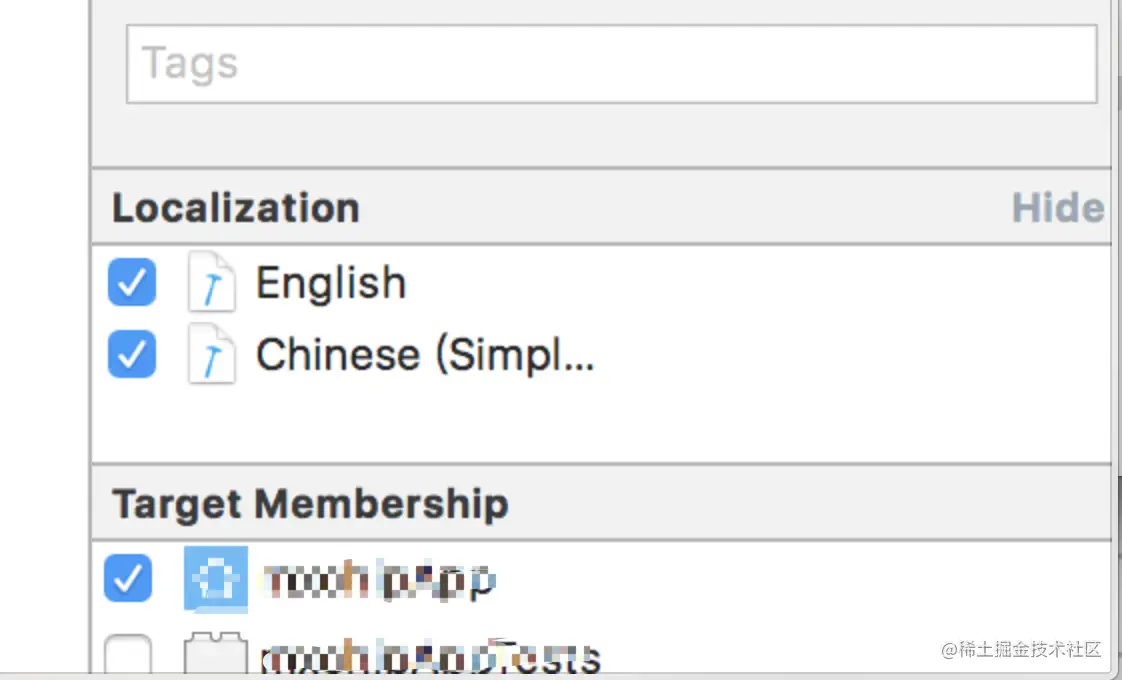1122x680 pixels.
Task: Click blank area right of English row
Action: click(750, 283)
